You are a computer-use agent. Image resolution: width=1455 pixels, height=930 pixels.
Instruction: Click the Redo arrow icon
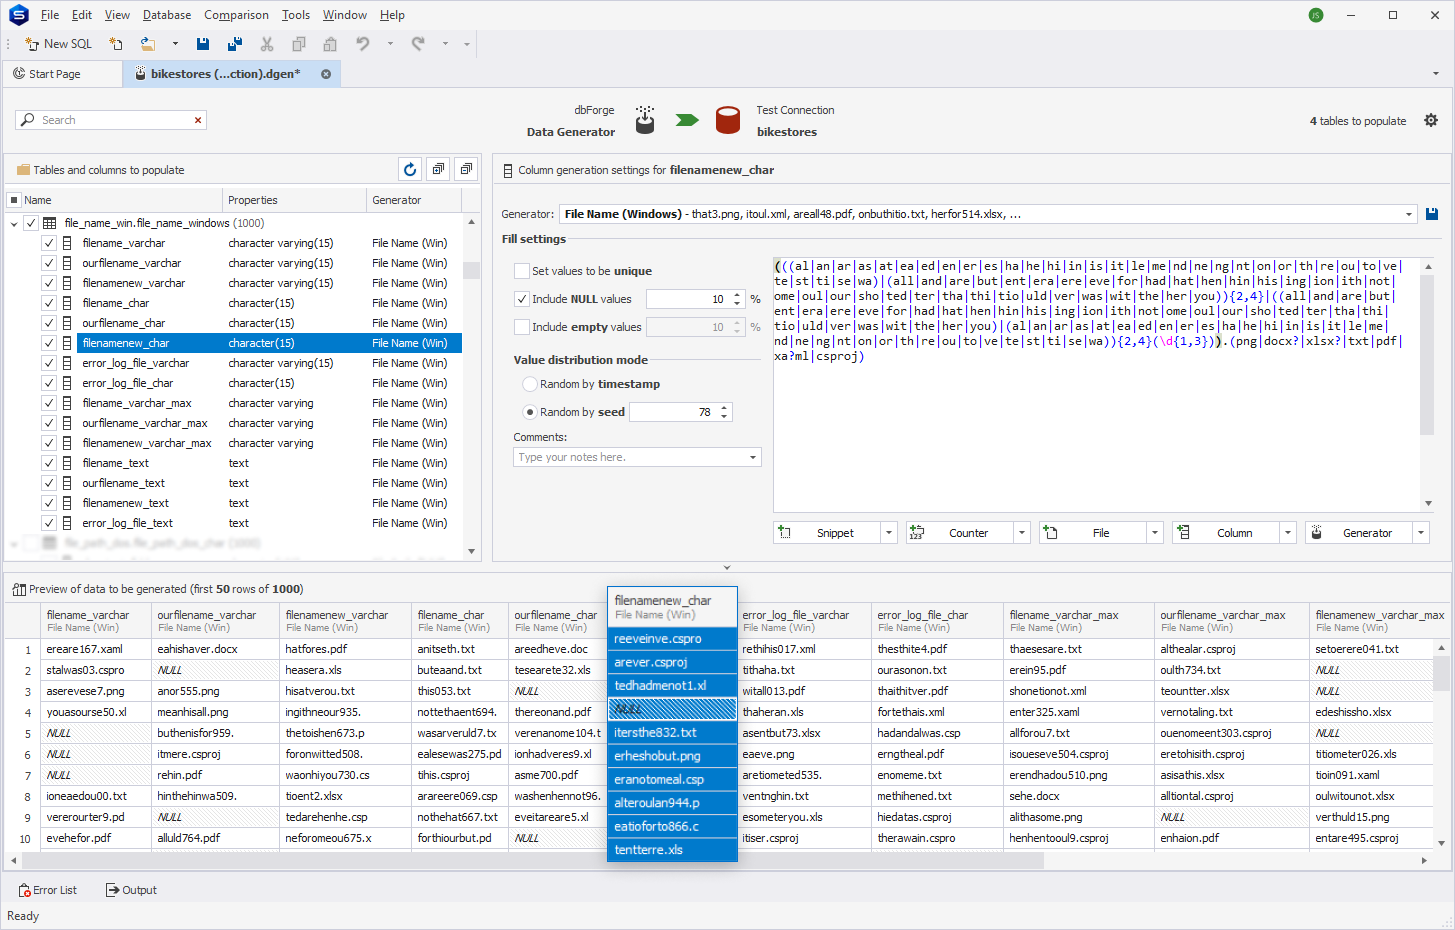418,44
